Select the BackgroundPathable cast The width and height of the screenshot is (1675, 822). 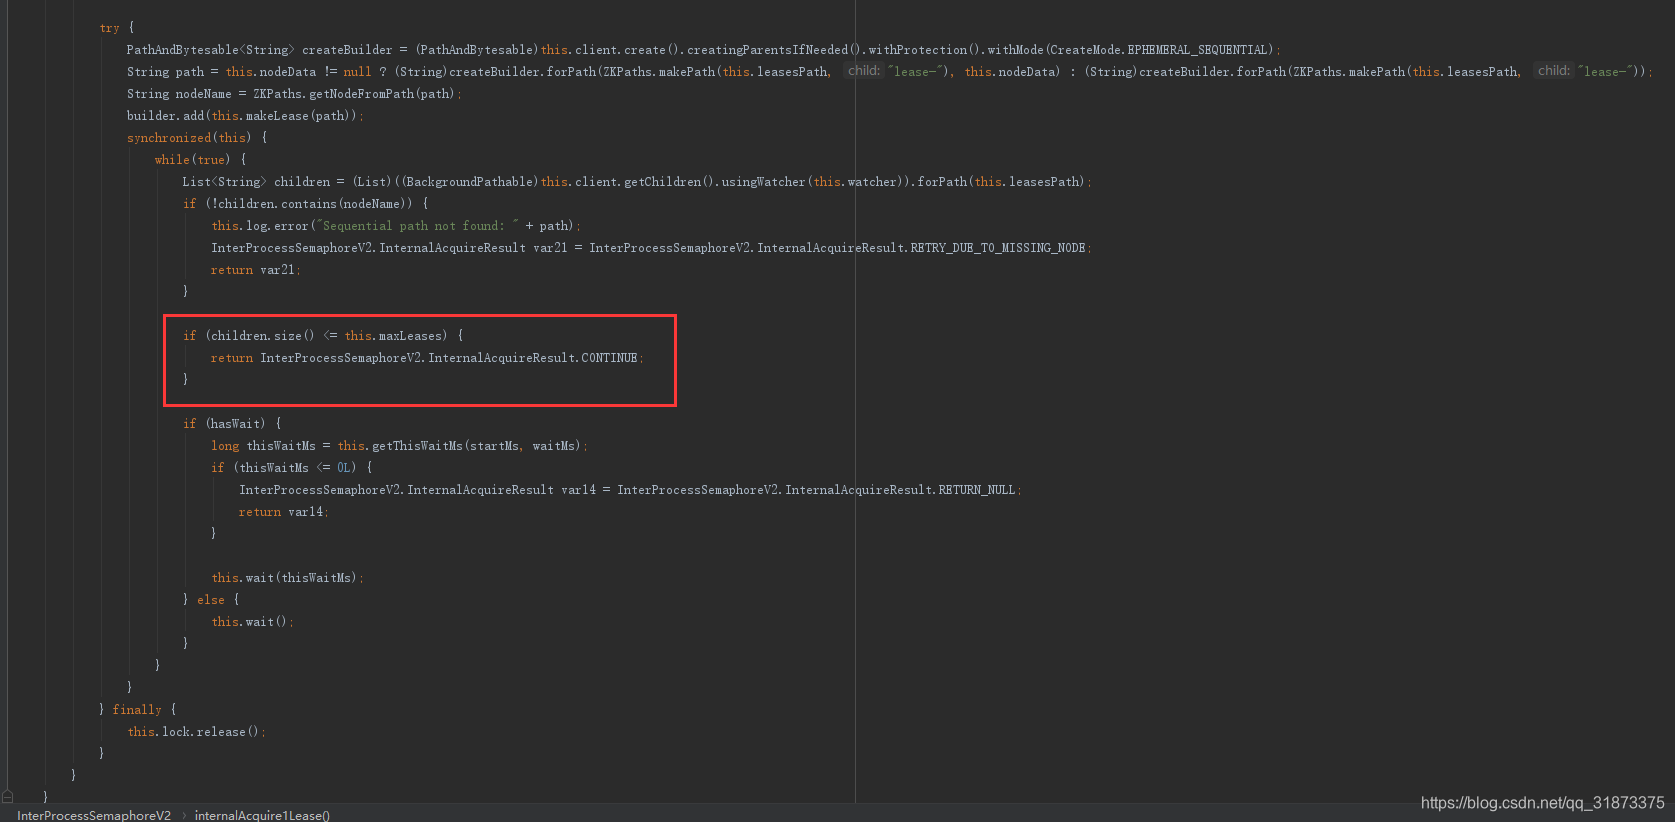(x=470, y=182)
